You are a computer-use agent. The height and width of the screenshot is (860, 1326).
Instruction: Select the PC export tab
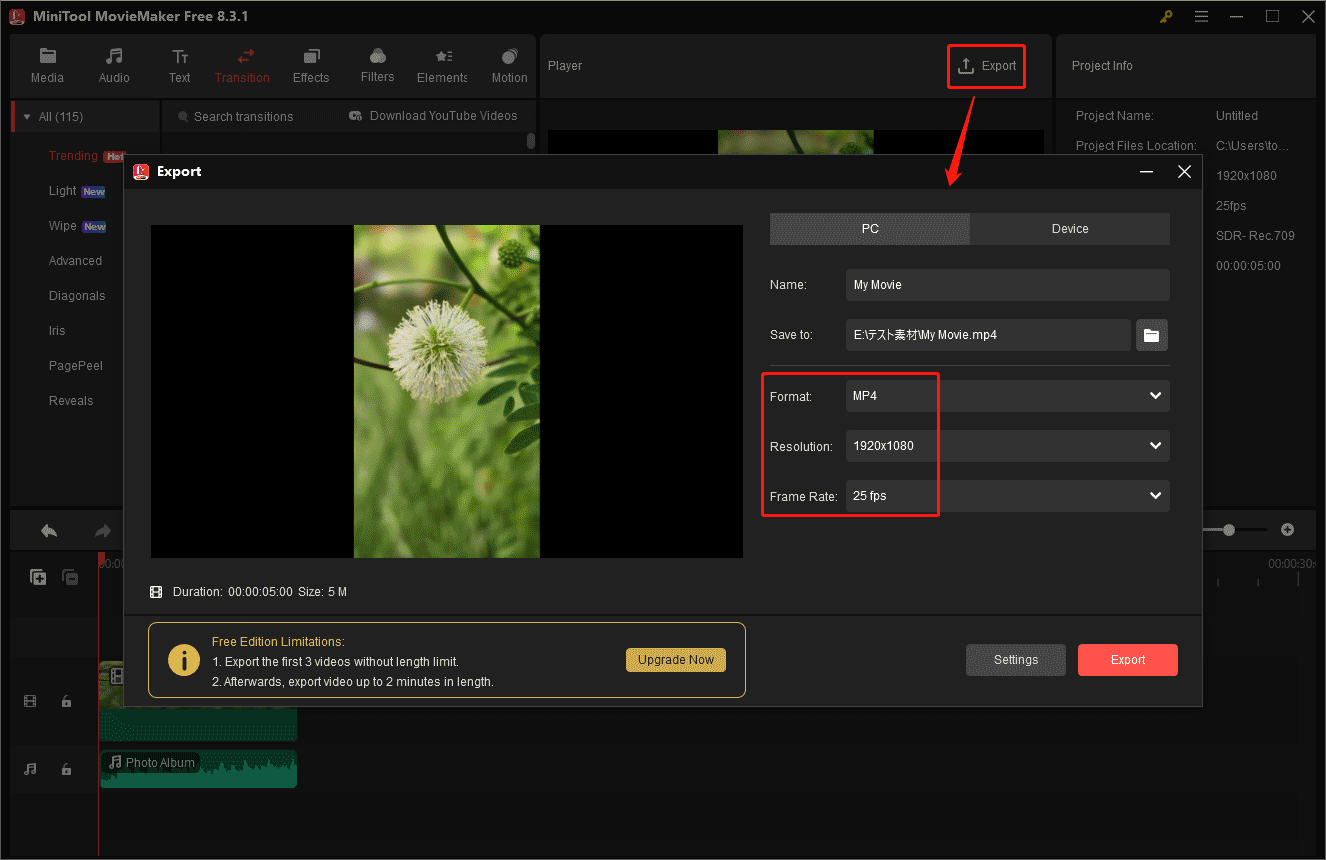[869, 229]
